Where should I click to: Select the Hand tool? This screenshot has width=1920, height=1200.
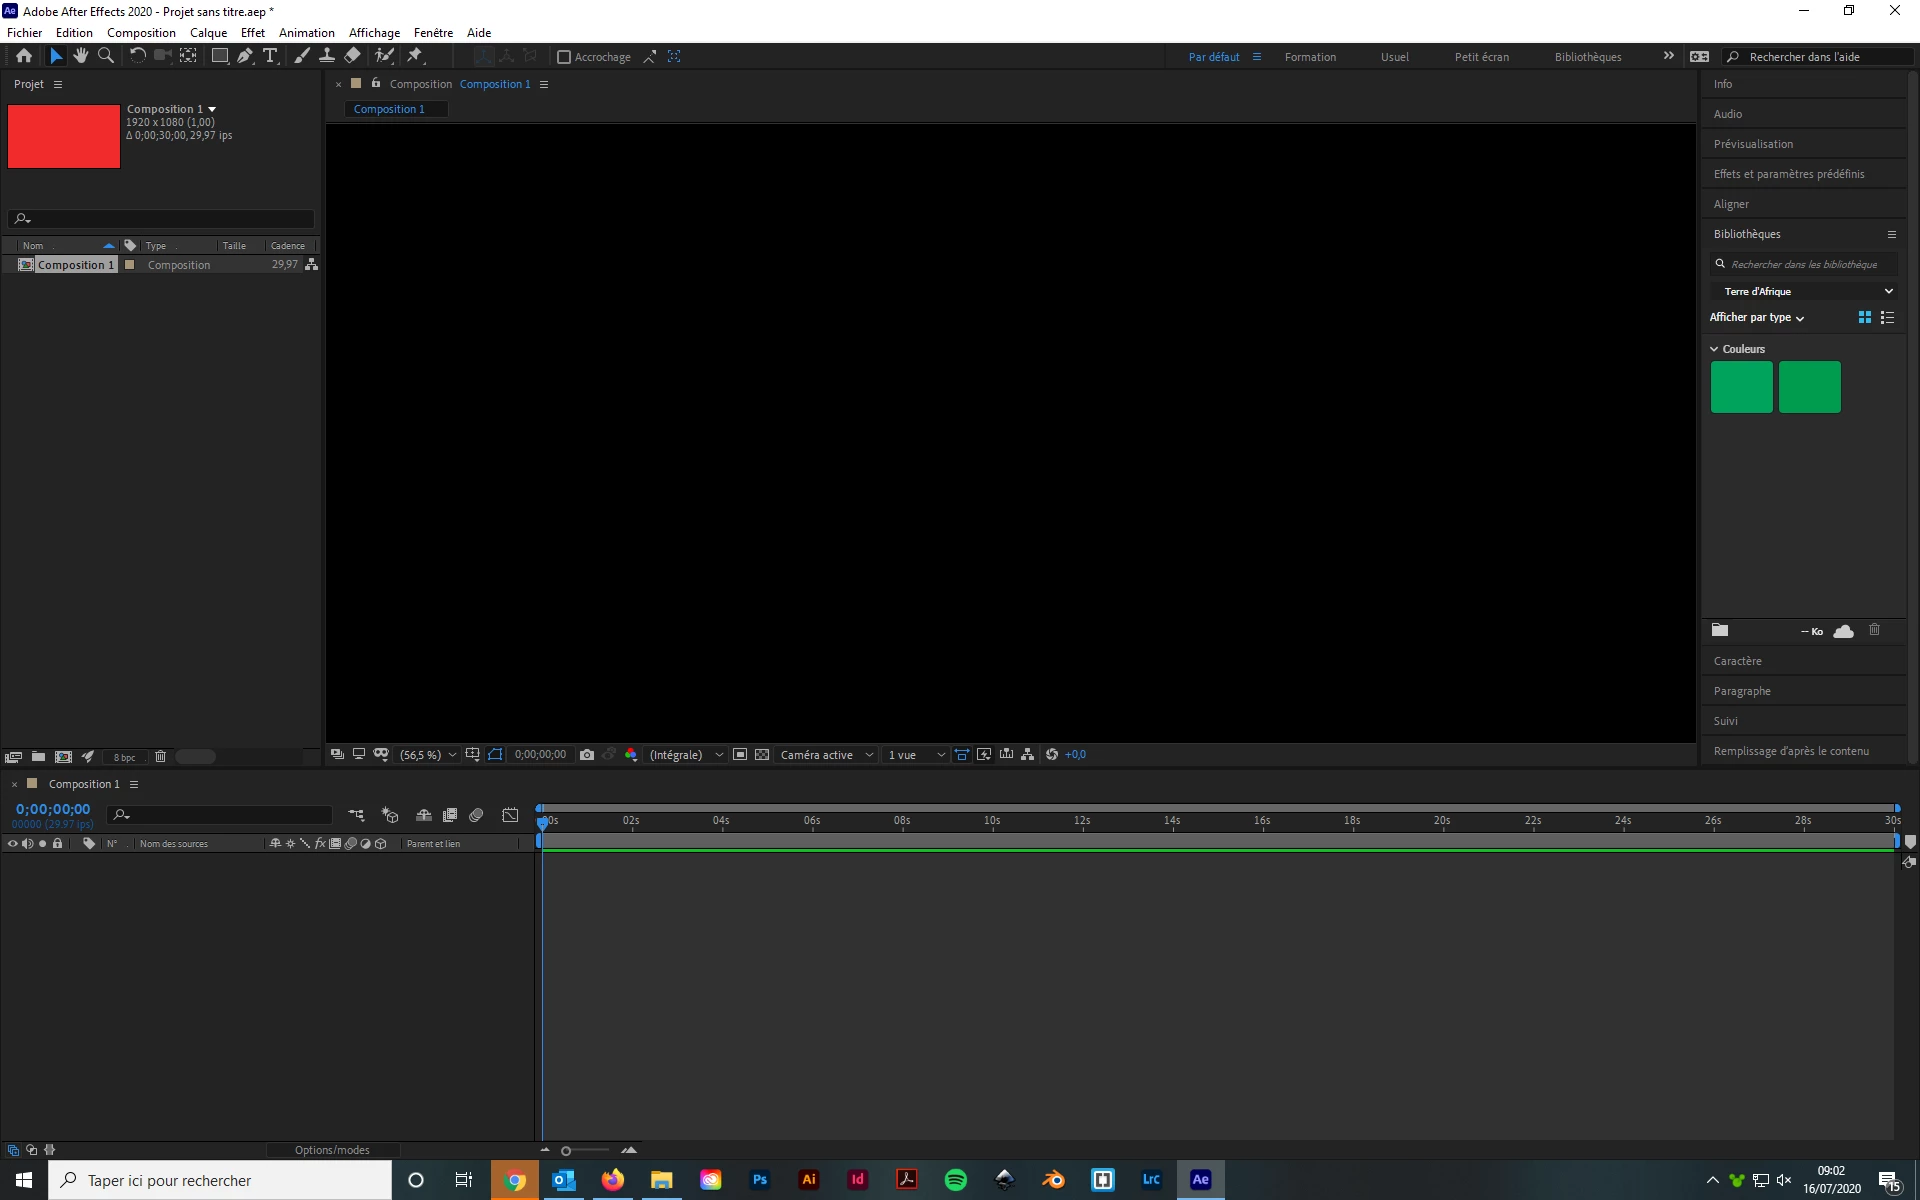[x=81, y=56]
